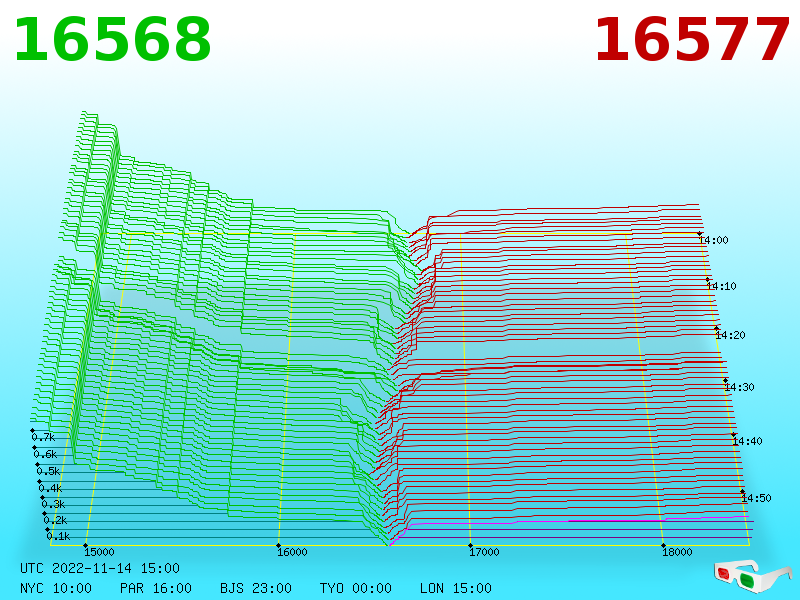Click the 0.4k depth axis label
Image resolution: width=800 pixels, height=600 pixels.
click(x=50, y=488)
